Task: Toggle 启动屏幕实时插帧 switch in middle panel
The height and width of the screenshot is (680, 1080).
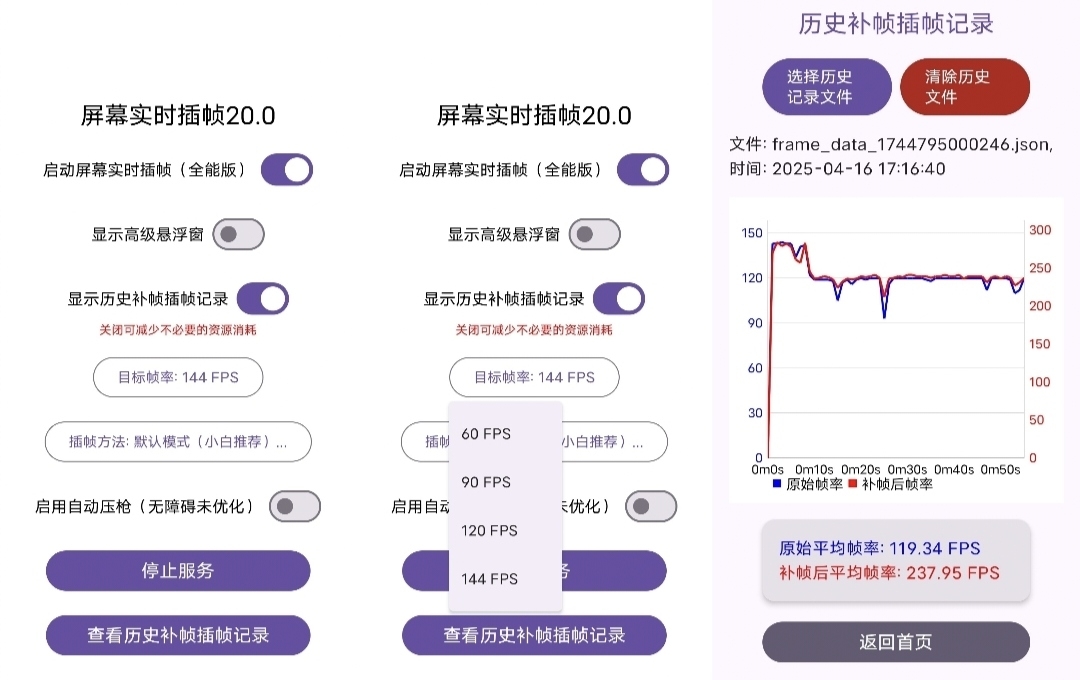Action: coord(643,169)
